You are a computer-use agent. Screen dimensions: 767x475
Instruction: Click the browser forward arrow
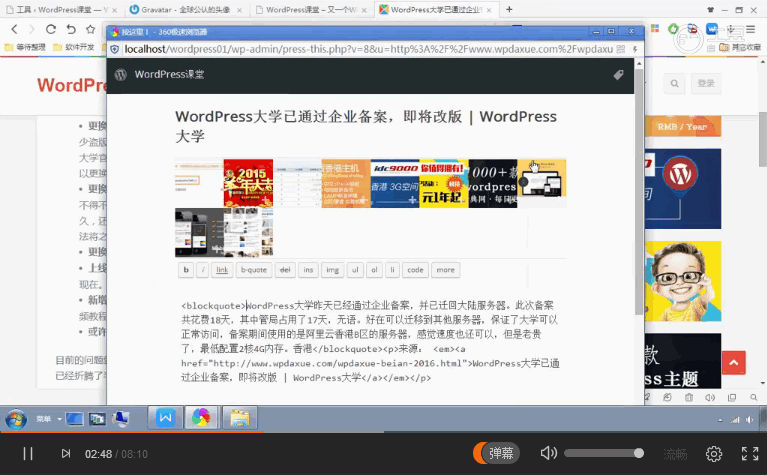click(32, 29)
